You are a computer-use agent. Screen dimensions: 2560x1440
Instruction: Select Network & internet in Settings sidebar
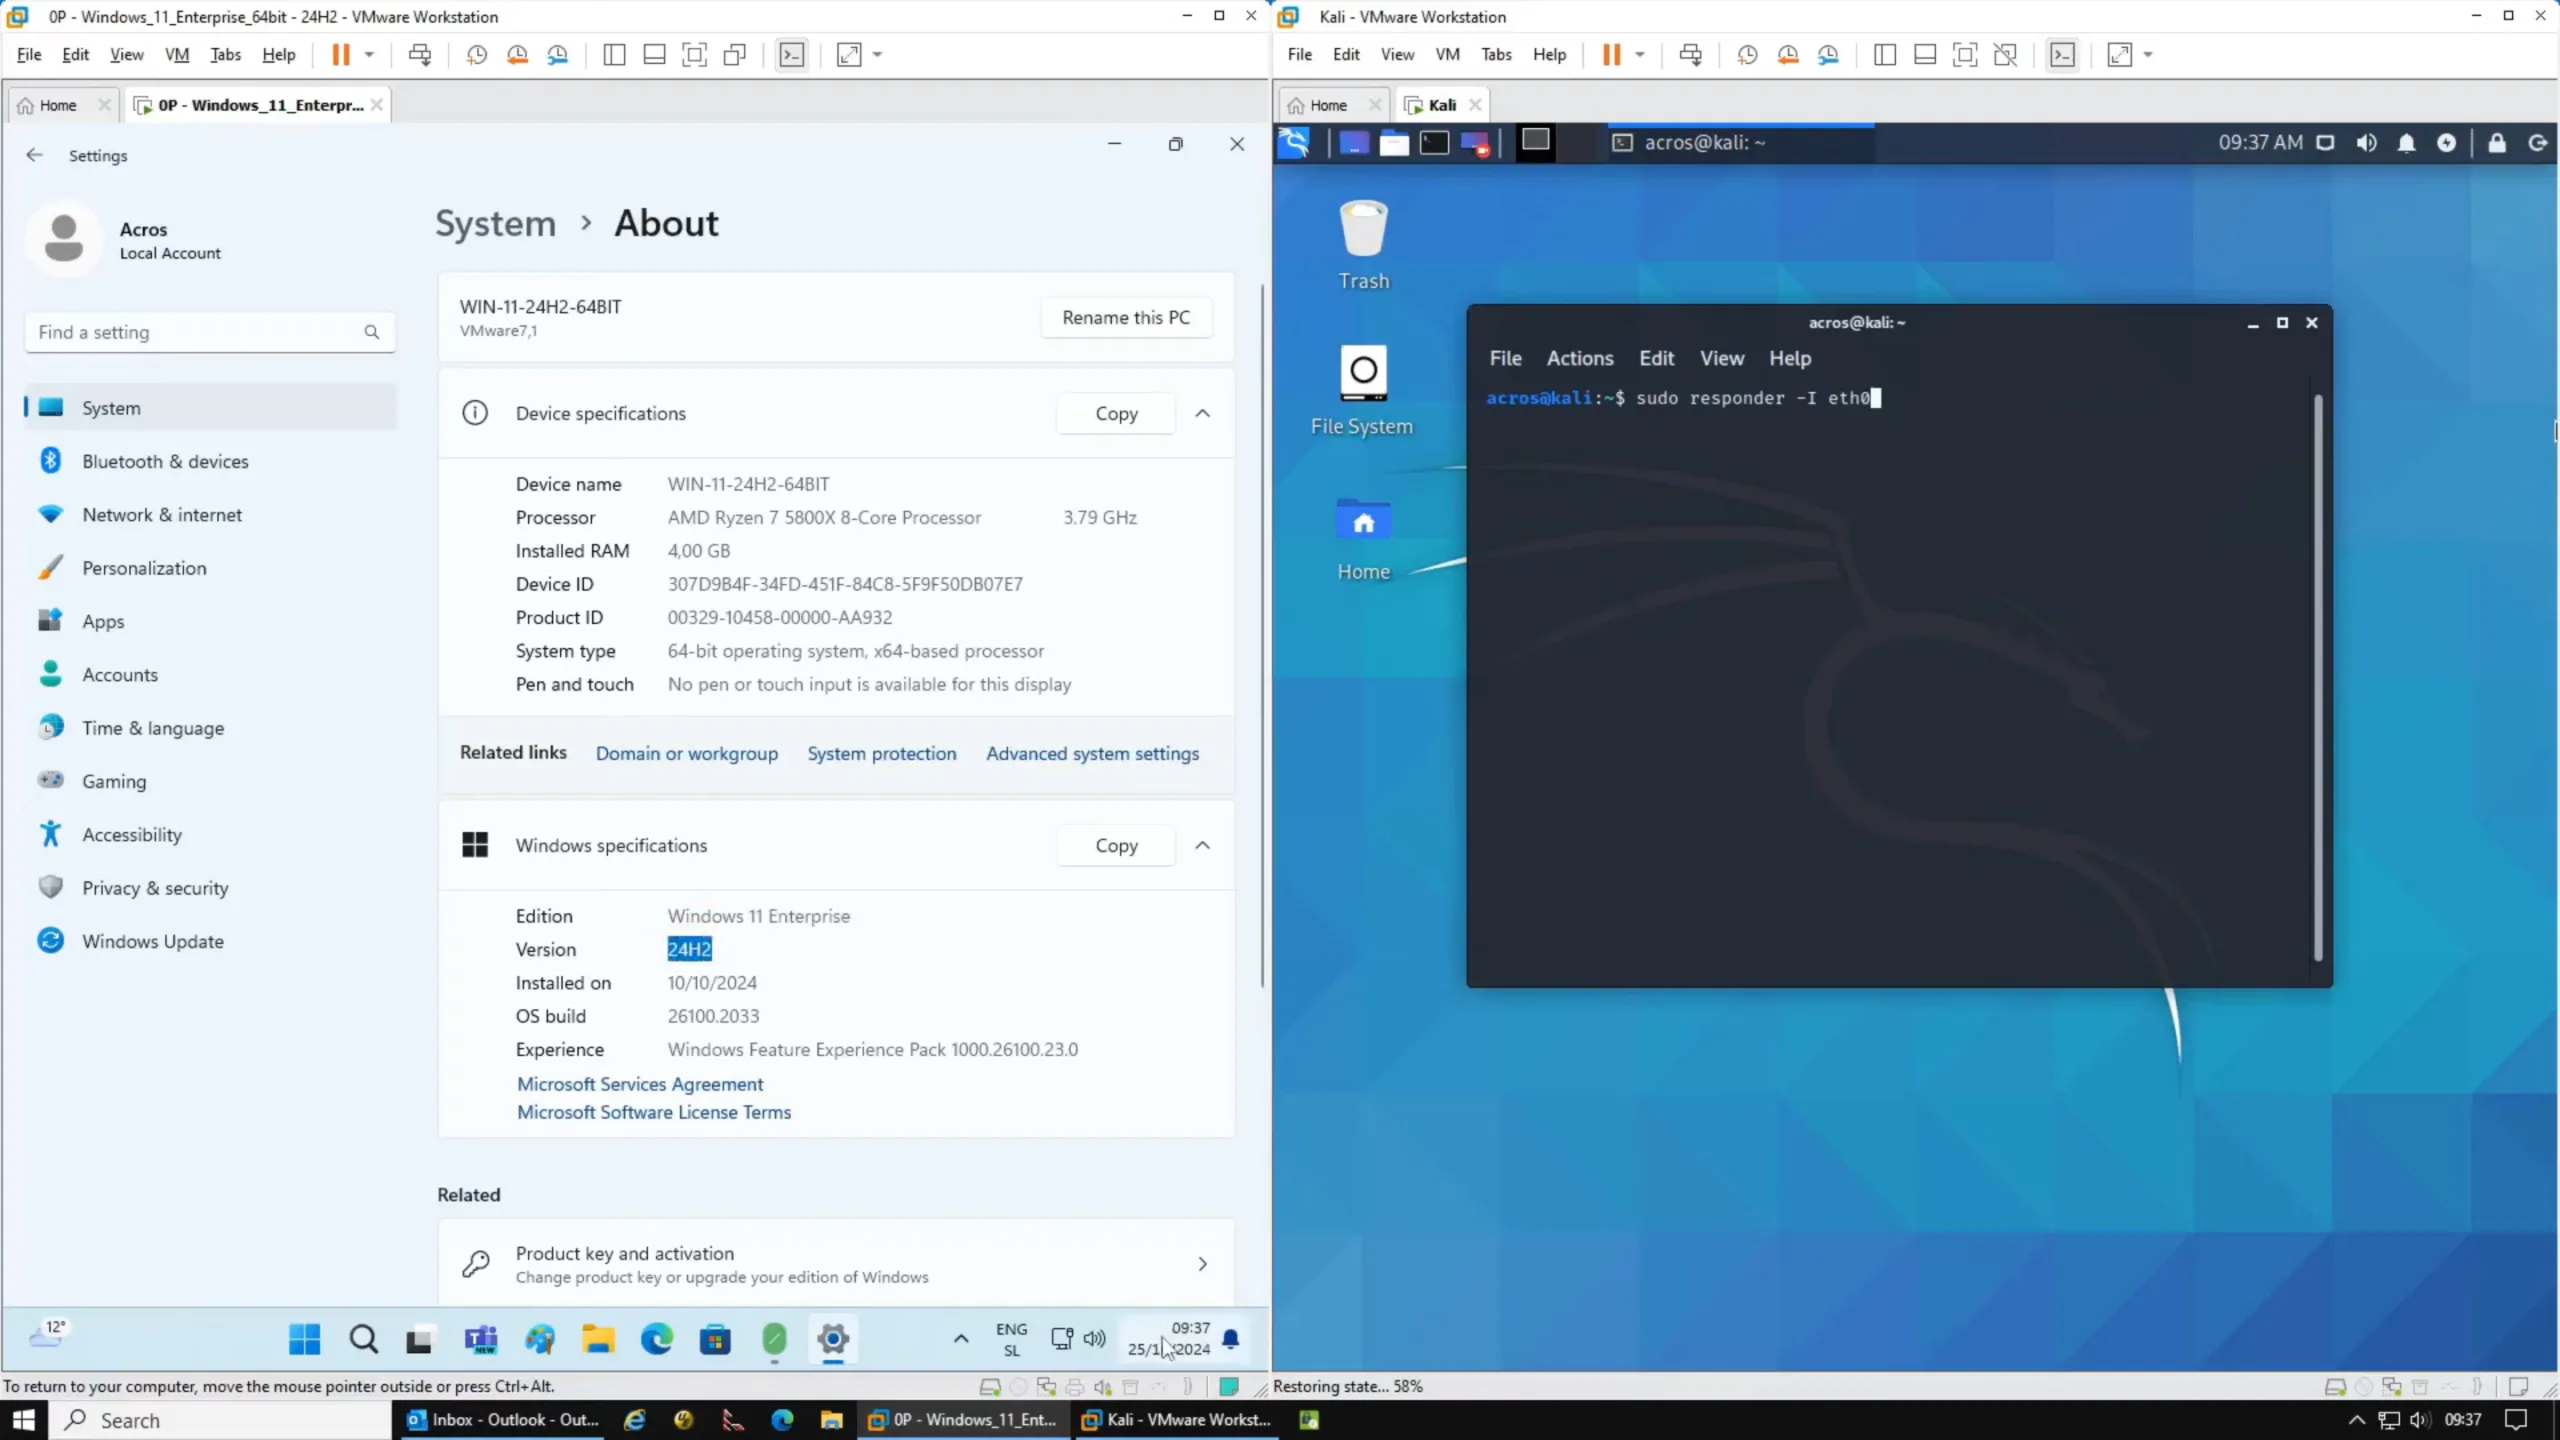[x=211, y=514]
